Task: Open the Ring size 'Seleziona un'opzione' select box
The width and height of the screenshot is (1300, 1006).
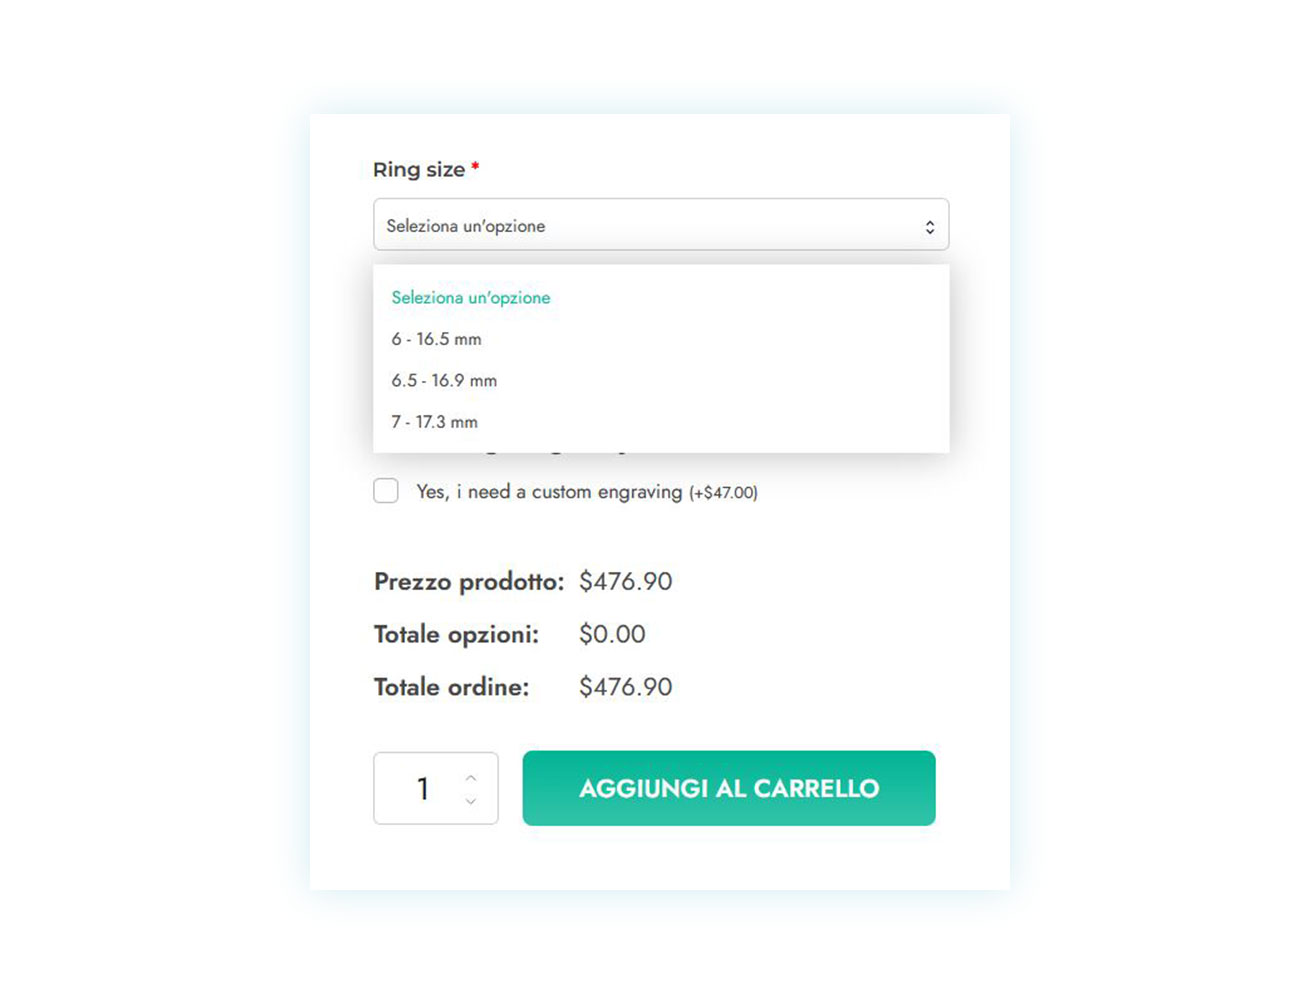Action: point(661,225)
